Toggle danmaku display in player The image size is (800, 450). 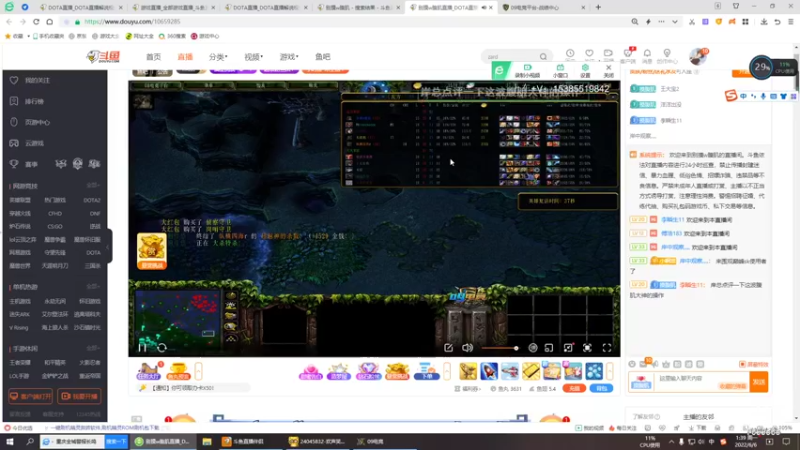(533, 348)
